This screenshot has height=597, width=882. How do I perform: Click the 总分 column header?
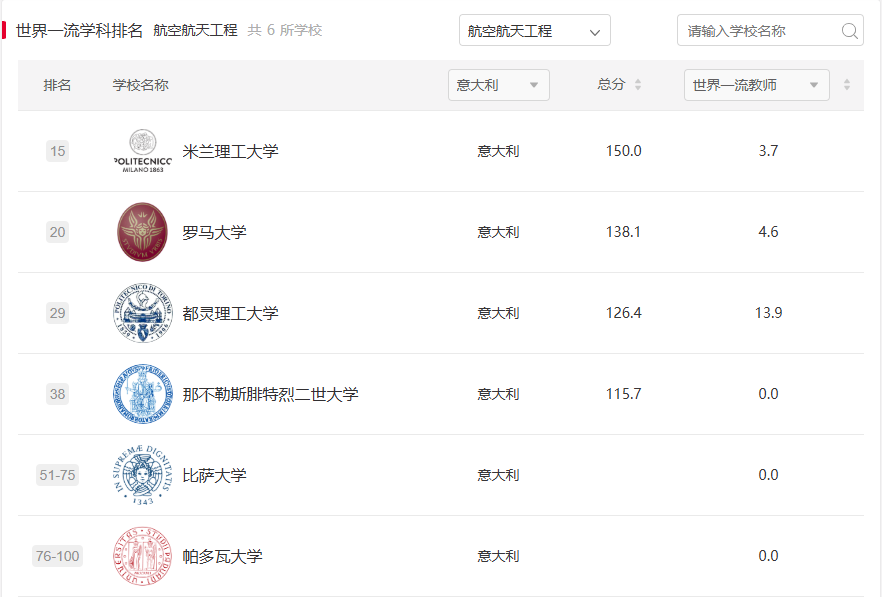[x=611, y=85]
